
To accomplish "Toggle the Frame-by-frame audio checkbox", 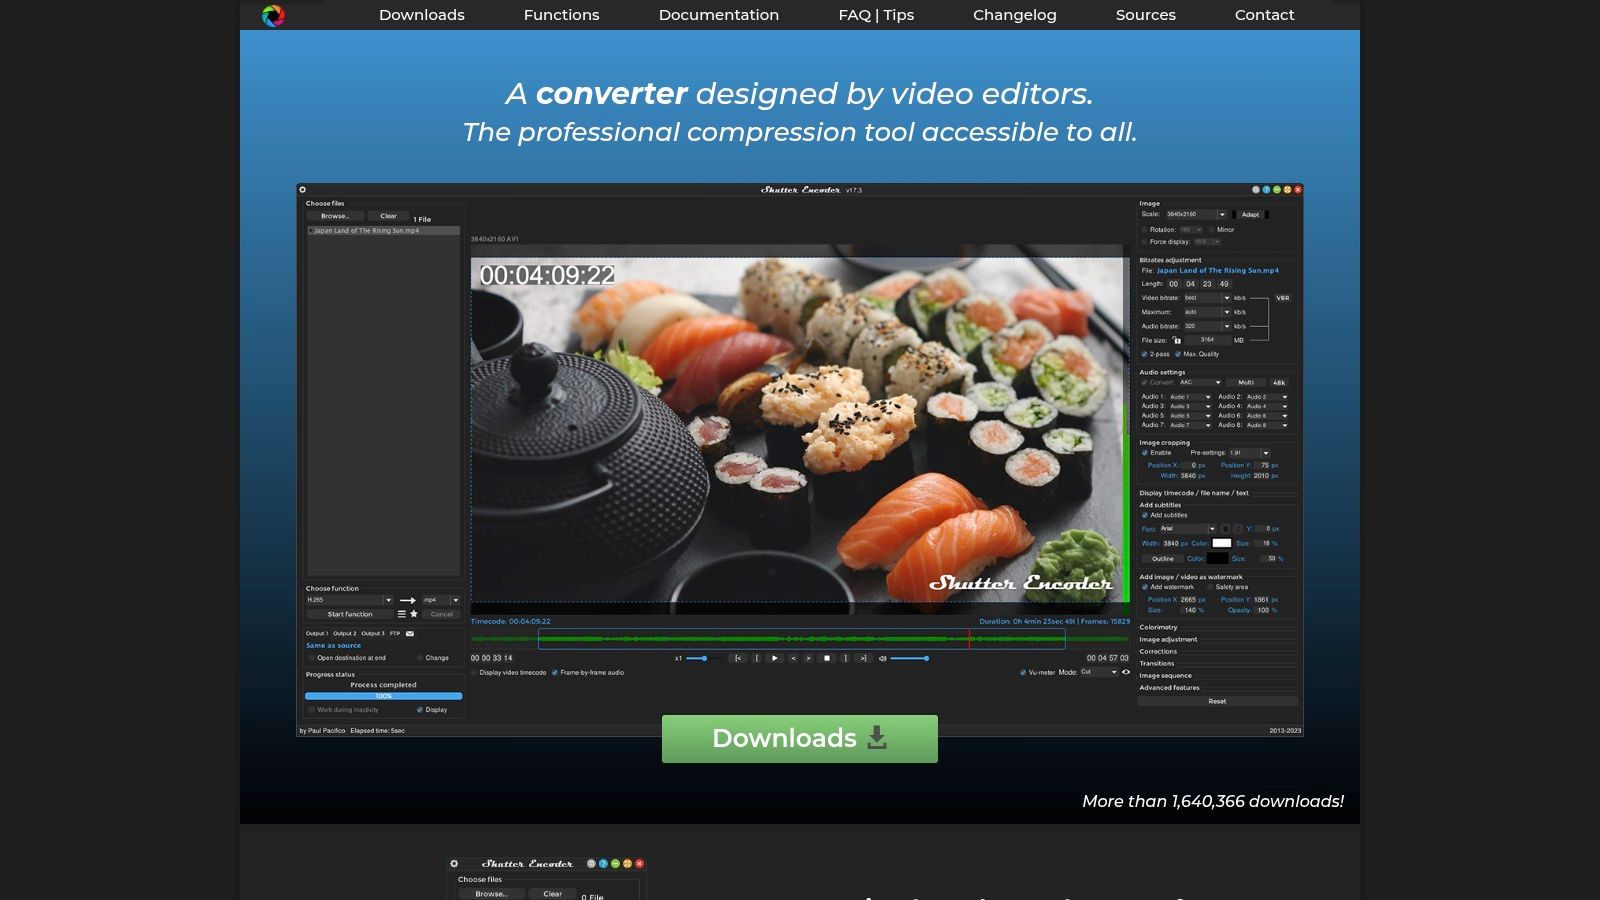I will click(x=555, y=672).
